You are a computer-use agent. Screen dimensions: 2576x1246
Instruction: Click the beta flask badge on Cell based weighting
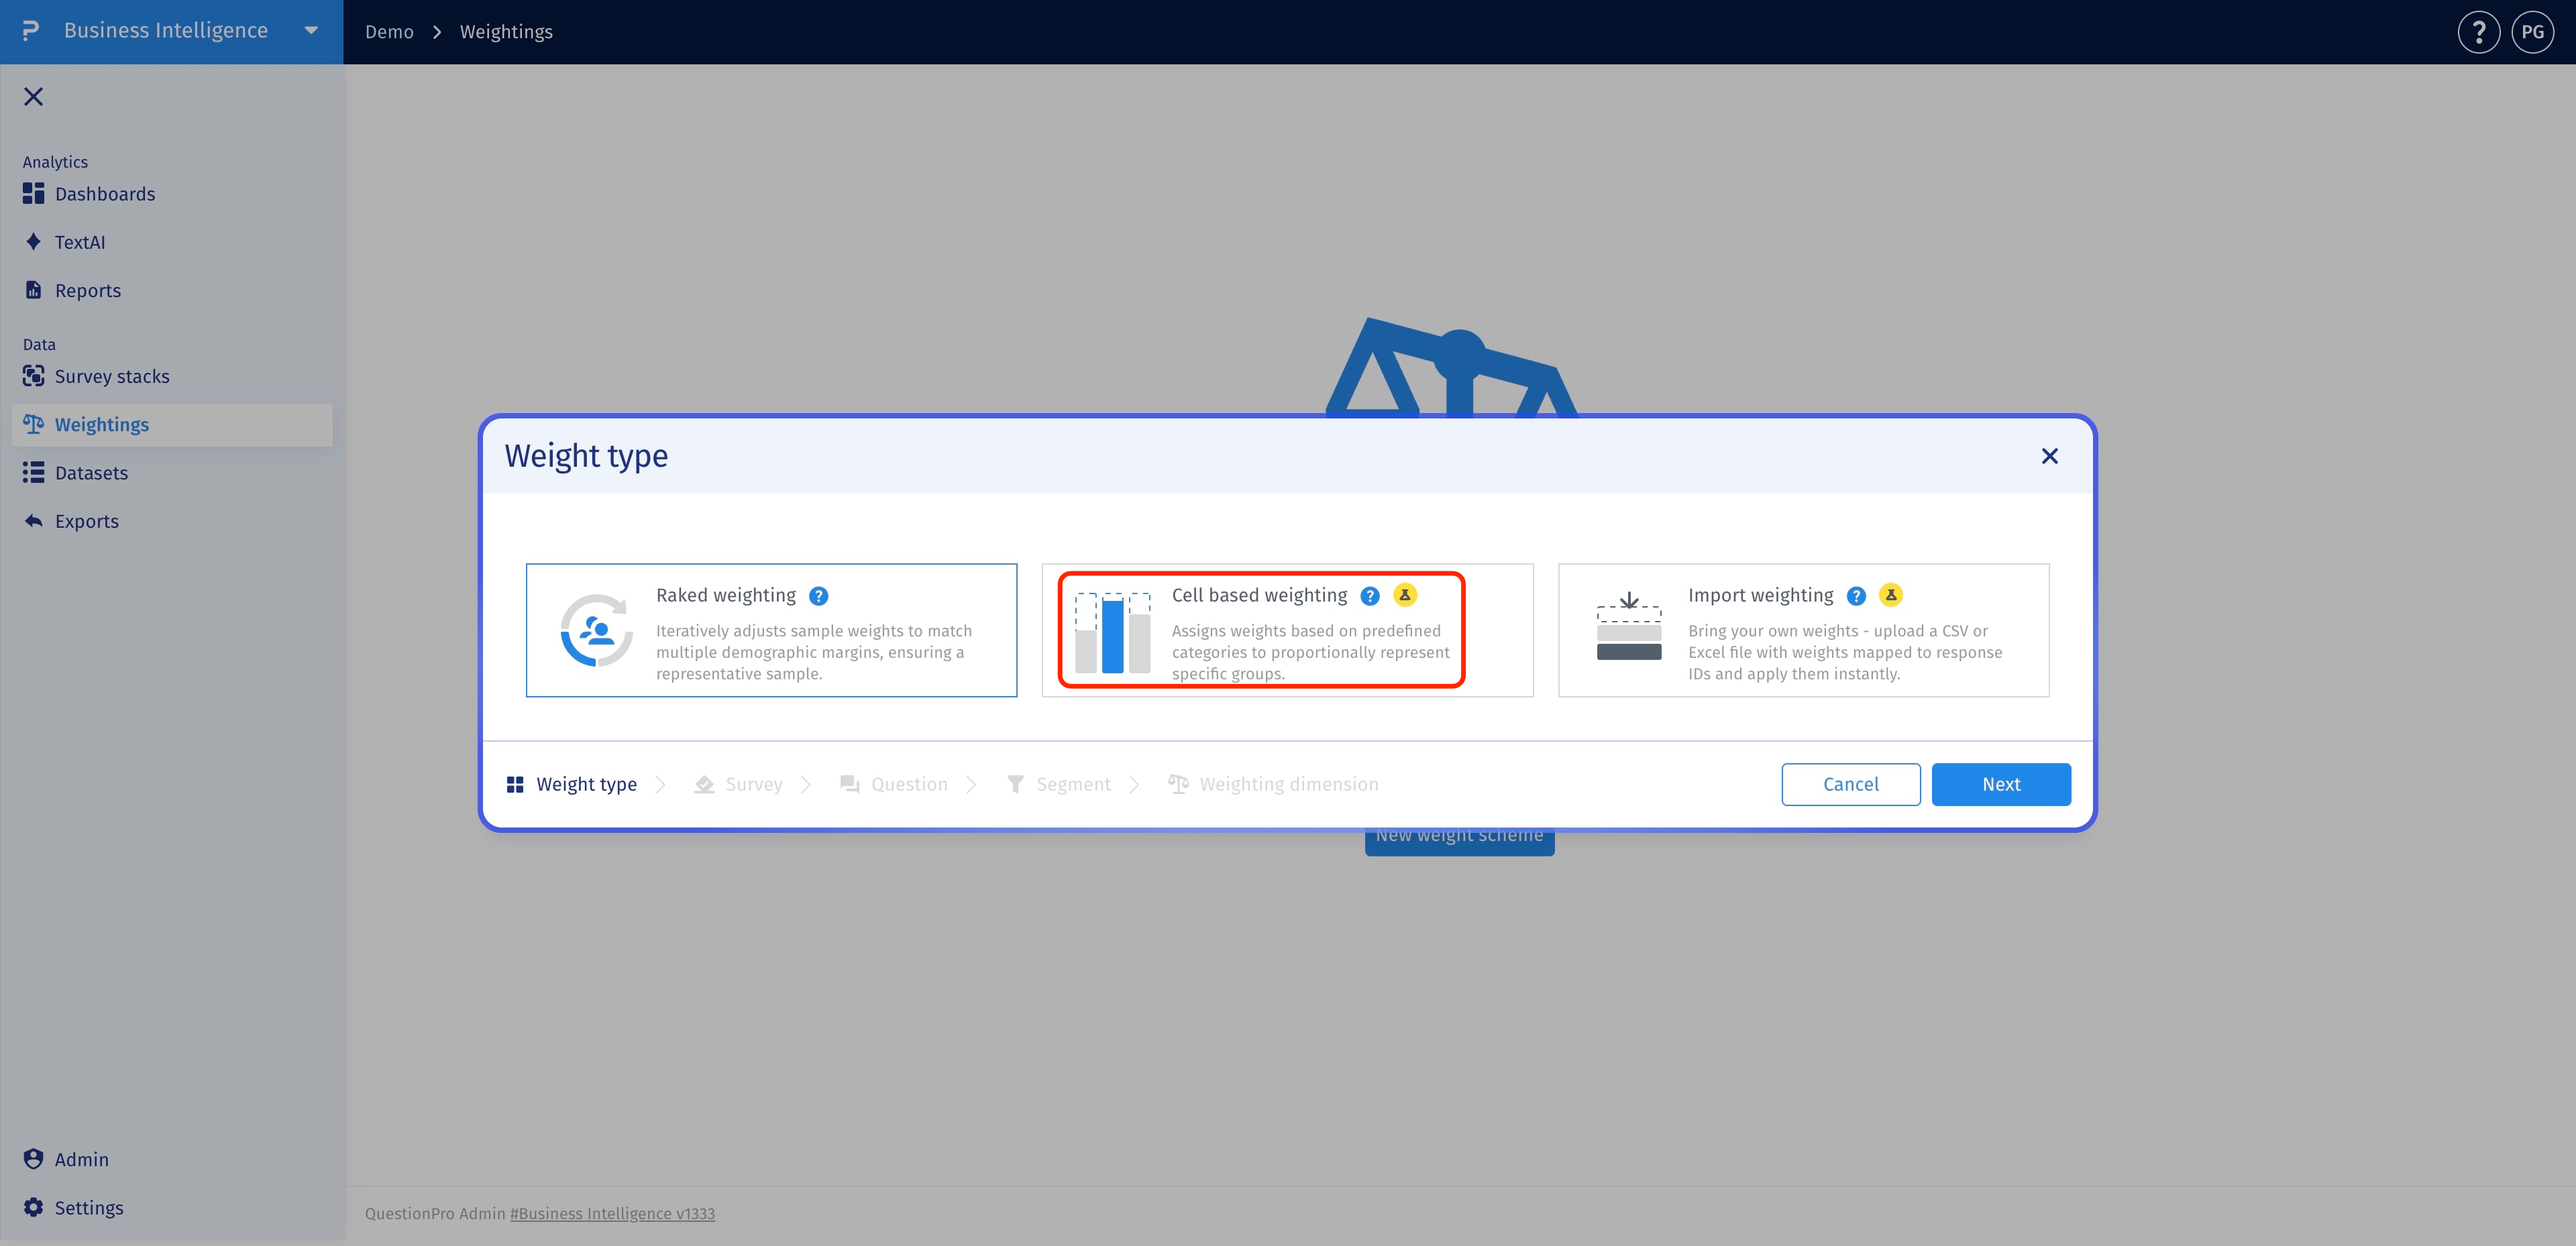point(1404,595)
